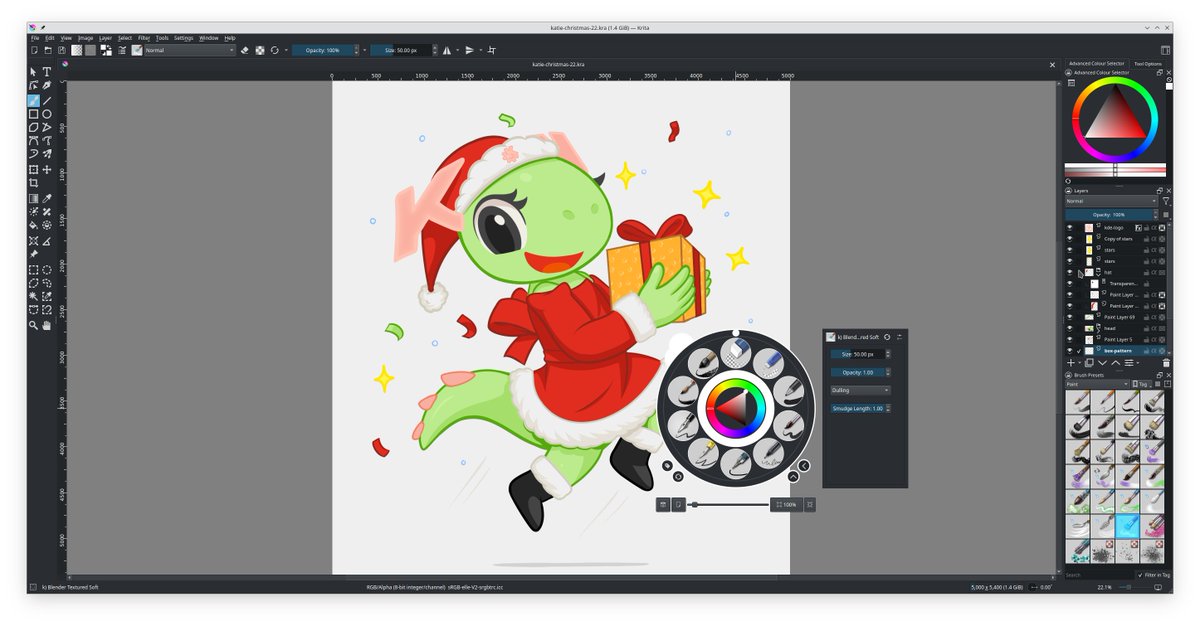Open the blending mode Normal dropdown in toolbar
The image size is (1200, 626).
(x=189, y=50)
